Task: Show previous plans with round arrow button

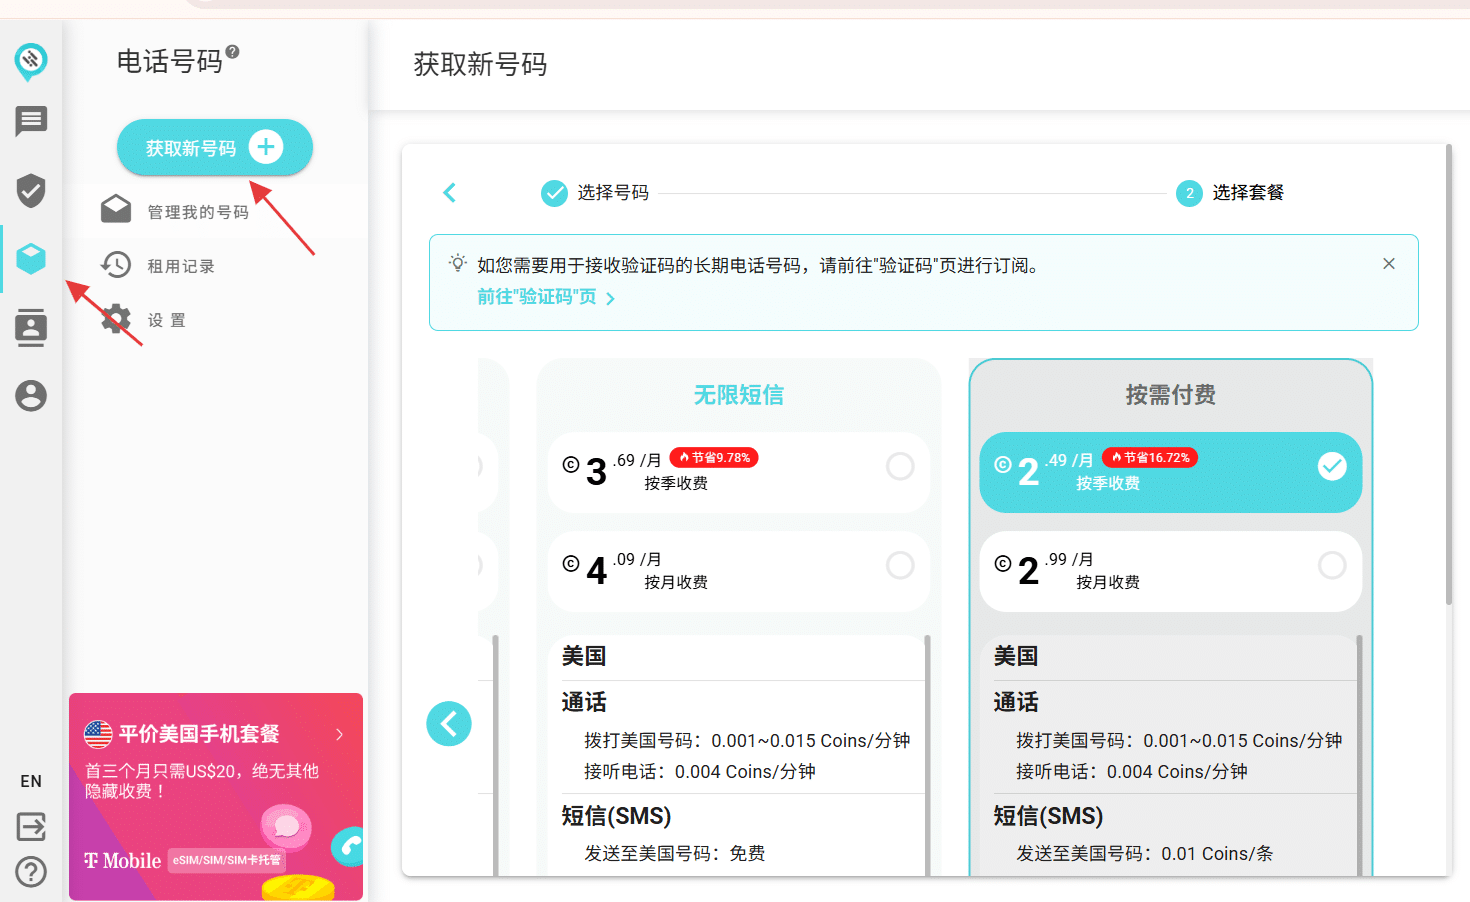Action: [449, 723]
